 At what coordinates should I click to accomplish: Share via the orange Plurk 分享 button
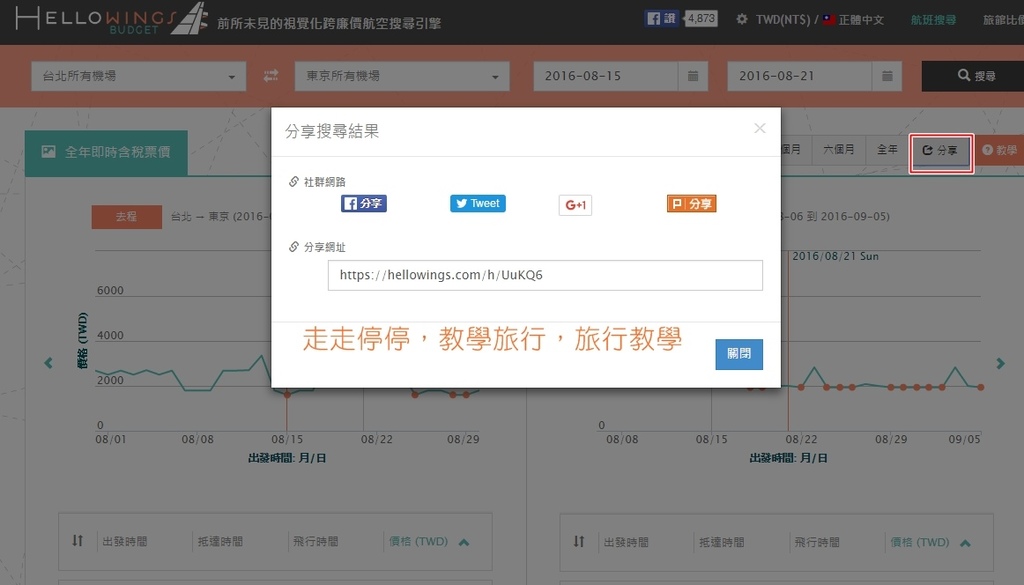pos(692,204)
